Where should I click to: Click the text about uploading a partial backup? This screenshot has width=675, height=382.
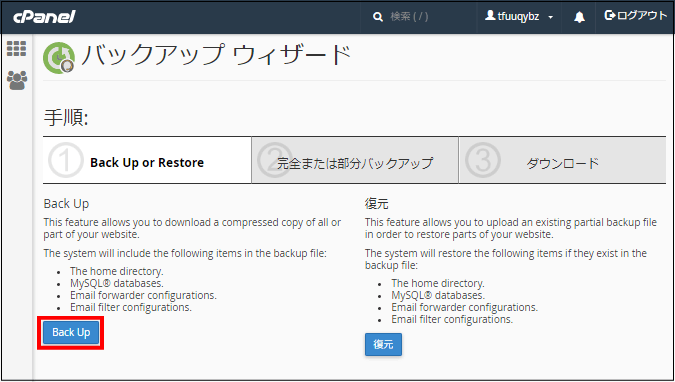coord(511,228)
